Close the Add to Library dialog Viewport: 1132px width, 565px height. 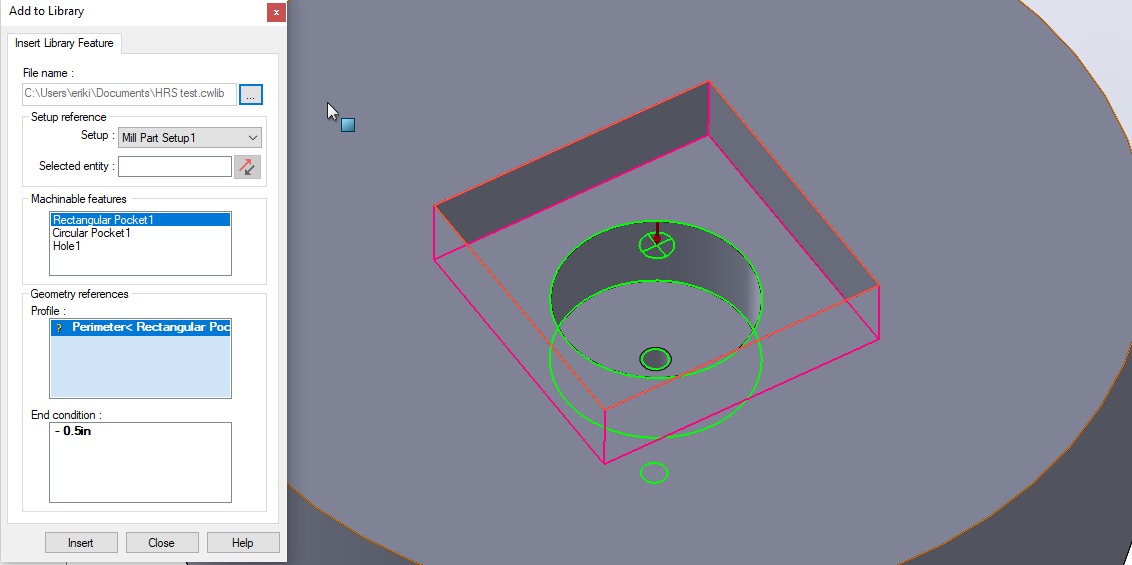tap(276, 12)
